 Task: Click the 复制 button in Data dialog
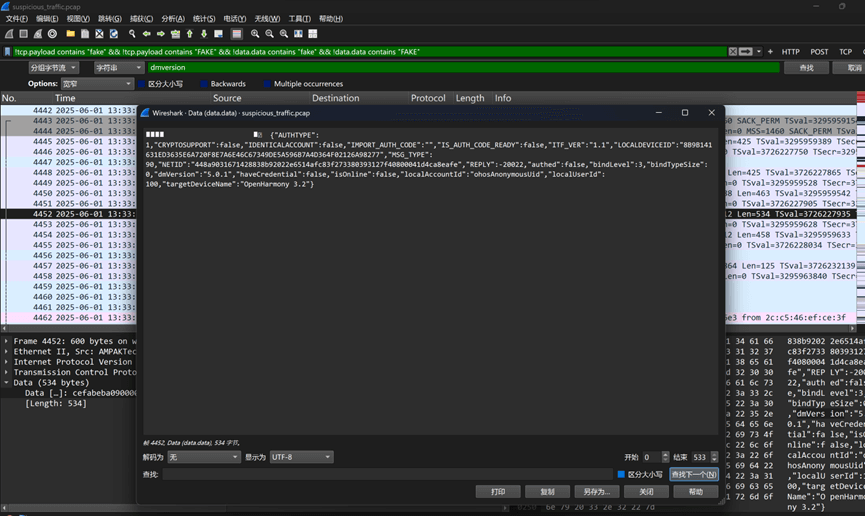[x=547, y=492]
